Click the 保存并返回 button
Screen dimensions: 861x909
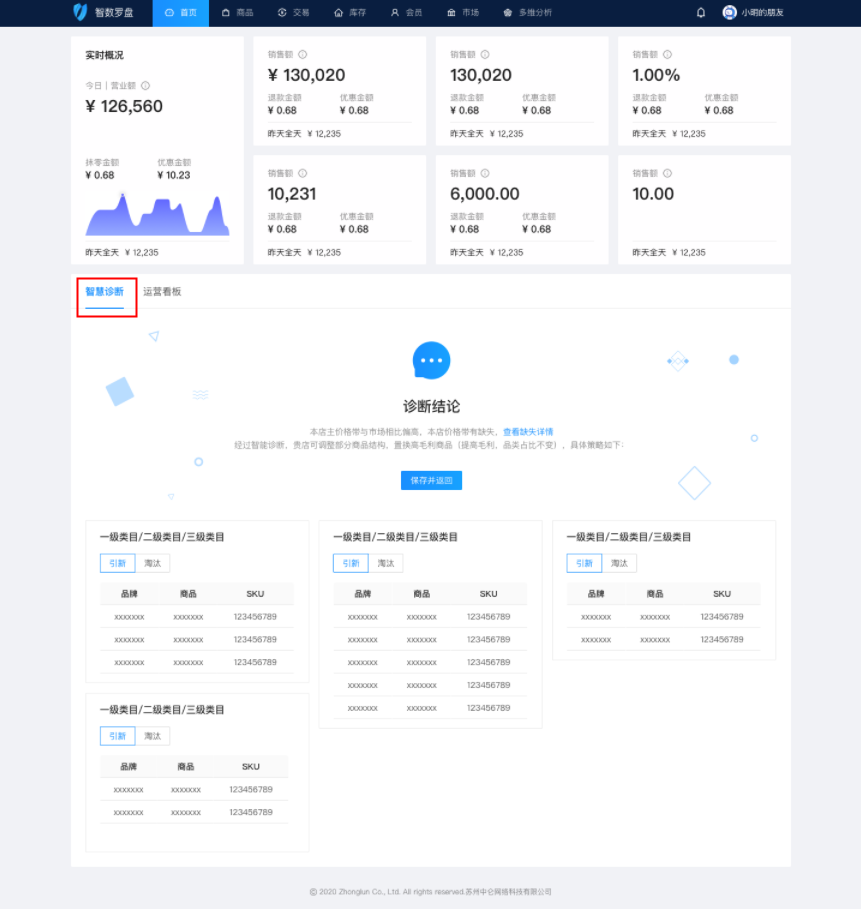[431, 480]
